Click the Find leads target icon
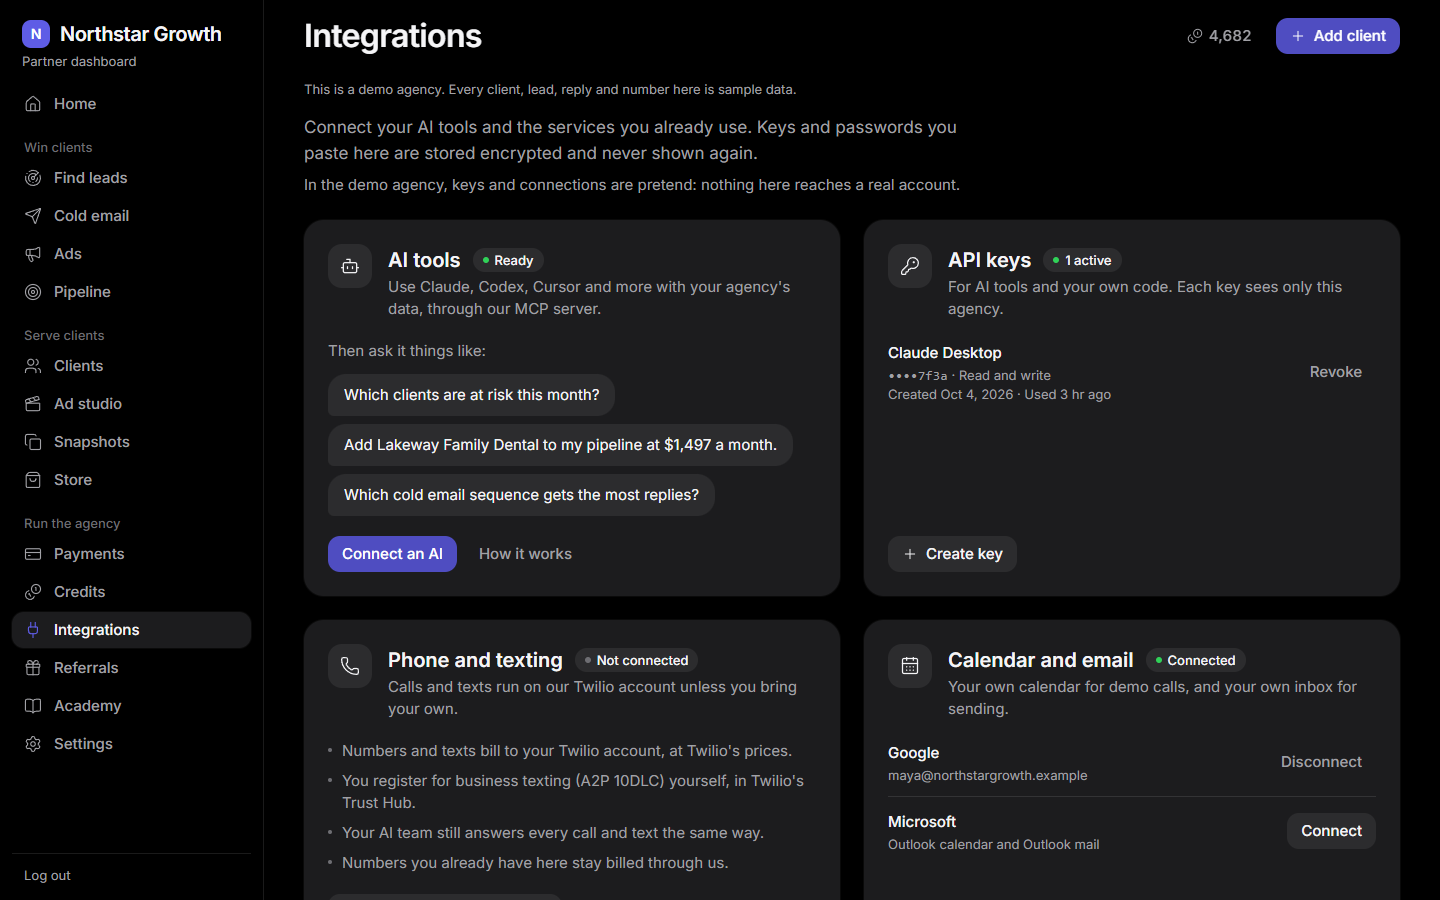The image size is (1440, 900). (33, 178)
